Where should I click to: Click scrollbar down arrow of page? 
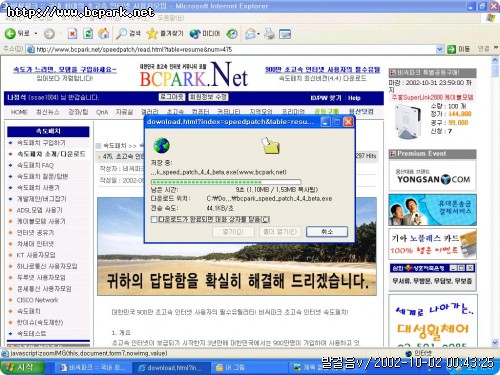click(495, 342)
